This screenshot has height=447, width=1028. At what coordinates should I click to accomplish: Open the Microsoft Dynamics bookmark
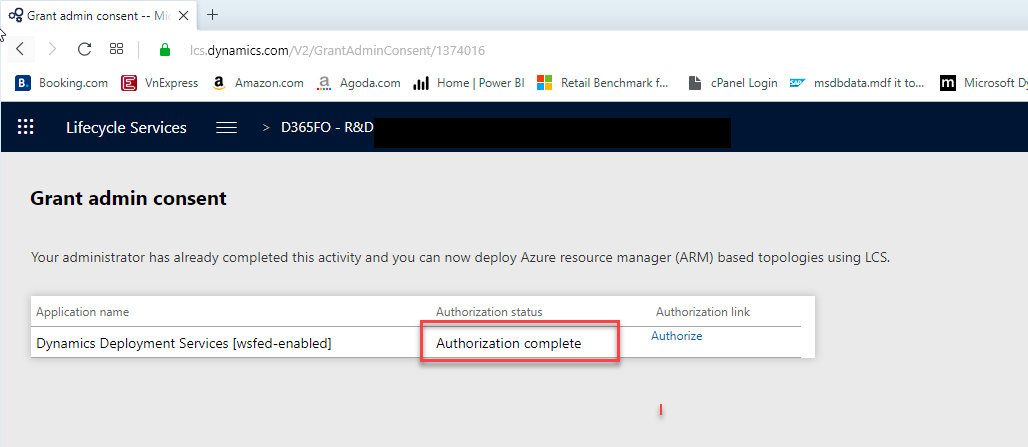point(983,83)
